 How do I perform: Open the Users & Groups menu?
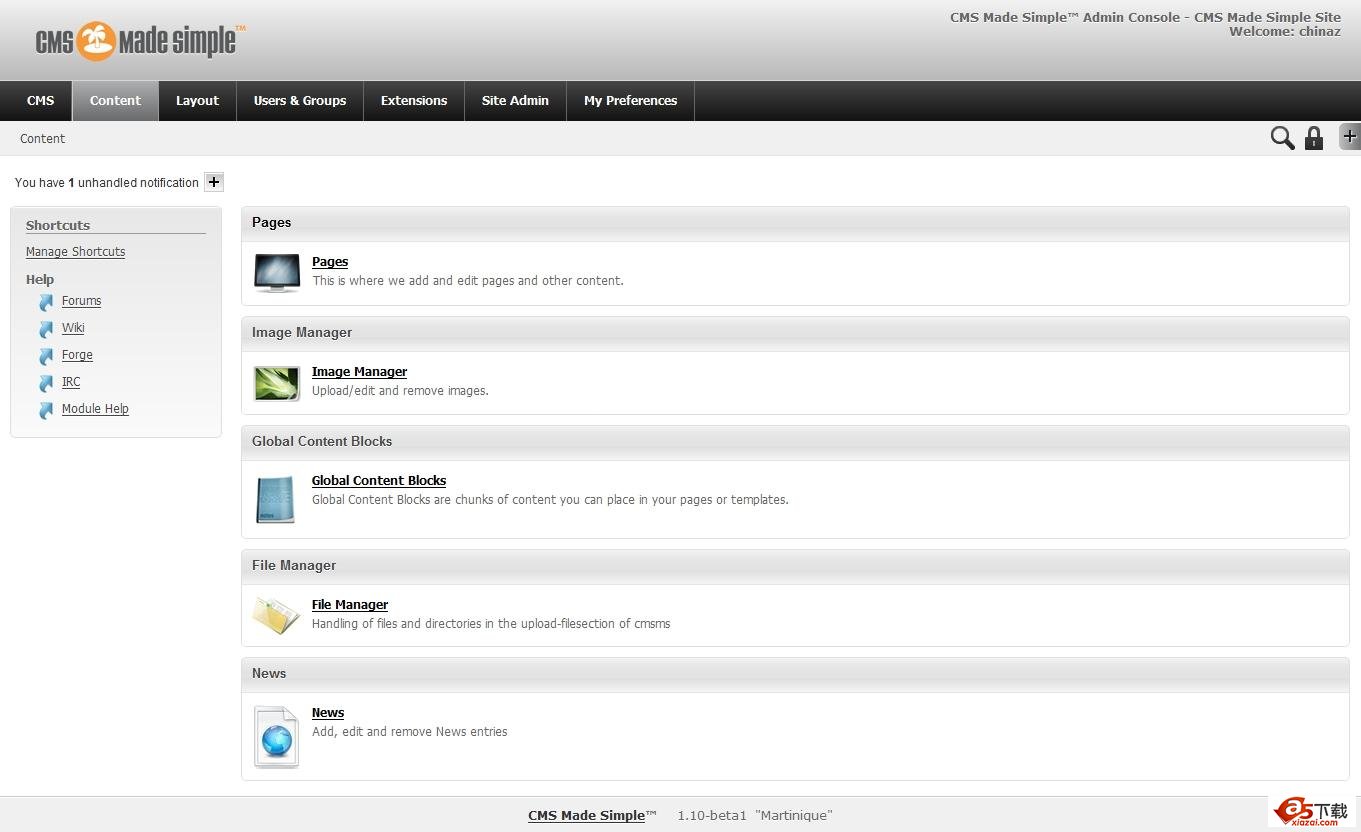[x=300, y=101]
